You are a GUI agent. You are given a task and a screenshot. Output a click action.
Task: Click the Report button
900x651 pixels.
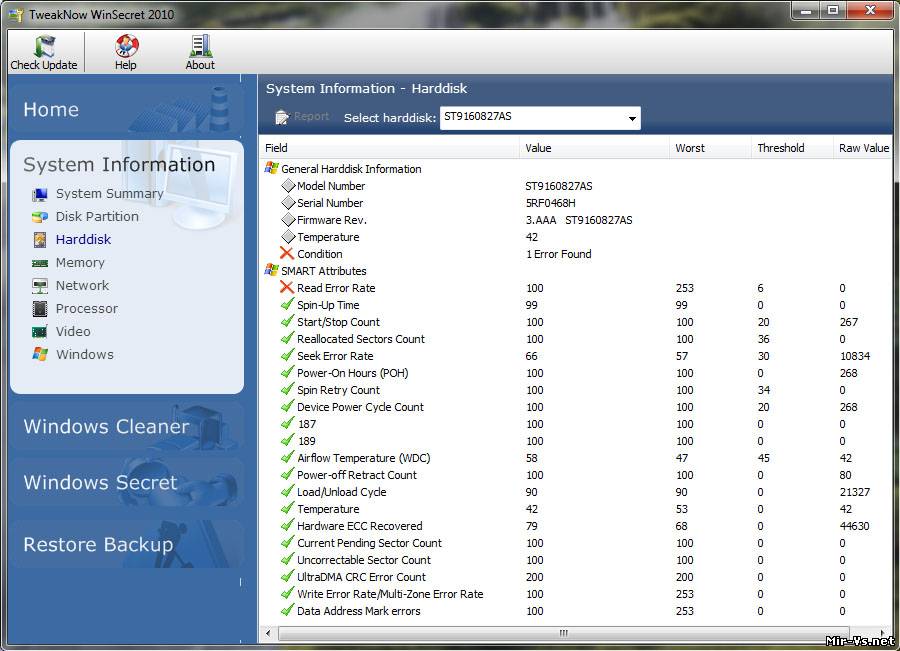(301, 117)
